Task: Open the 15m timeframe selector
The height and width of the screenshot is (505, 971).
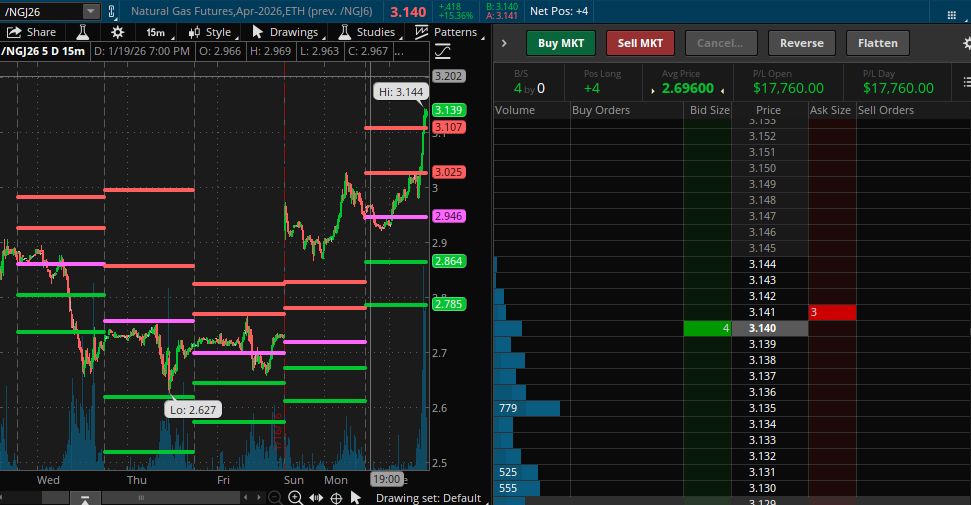Action: pyautogui.click(x=155, y=32)
